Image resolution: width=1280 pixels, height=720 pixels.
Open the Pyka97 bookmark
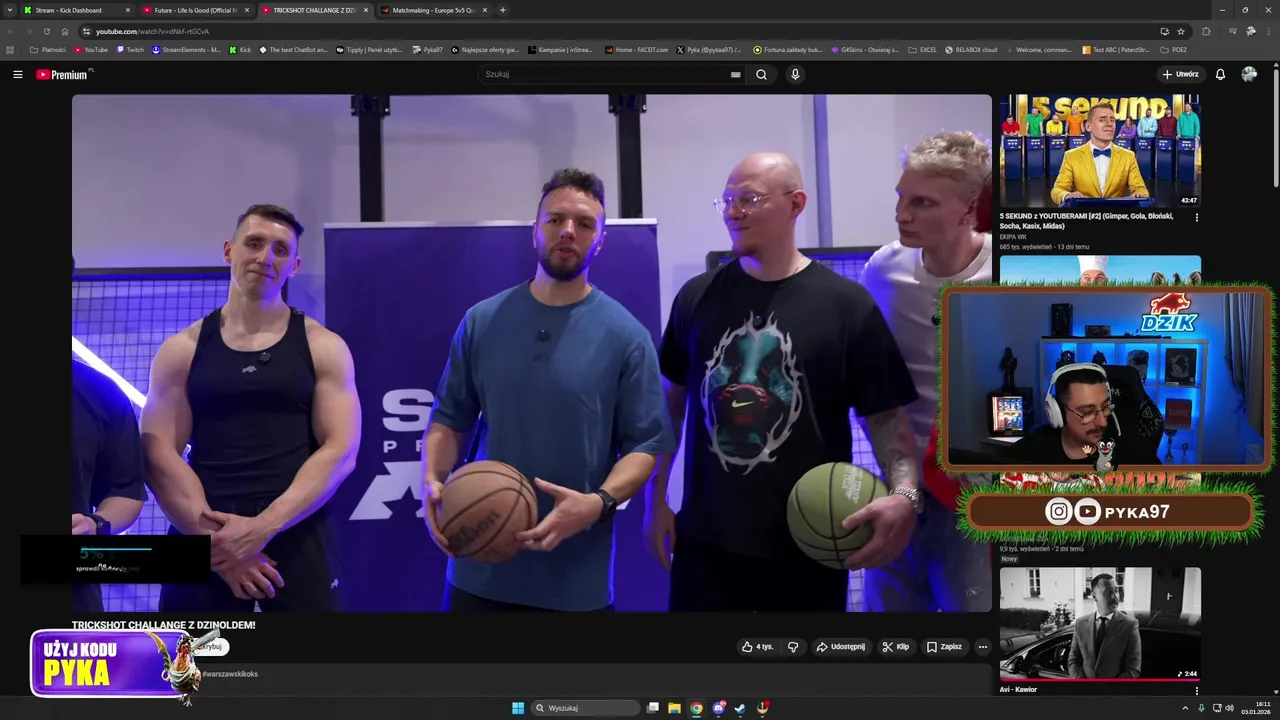(428, 49)
